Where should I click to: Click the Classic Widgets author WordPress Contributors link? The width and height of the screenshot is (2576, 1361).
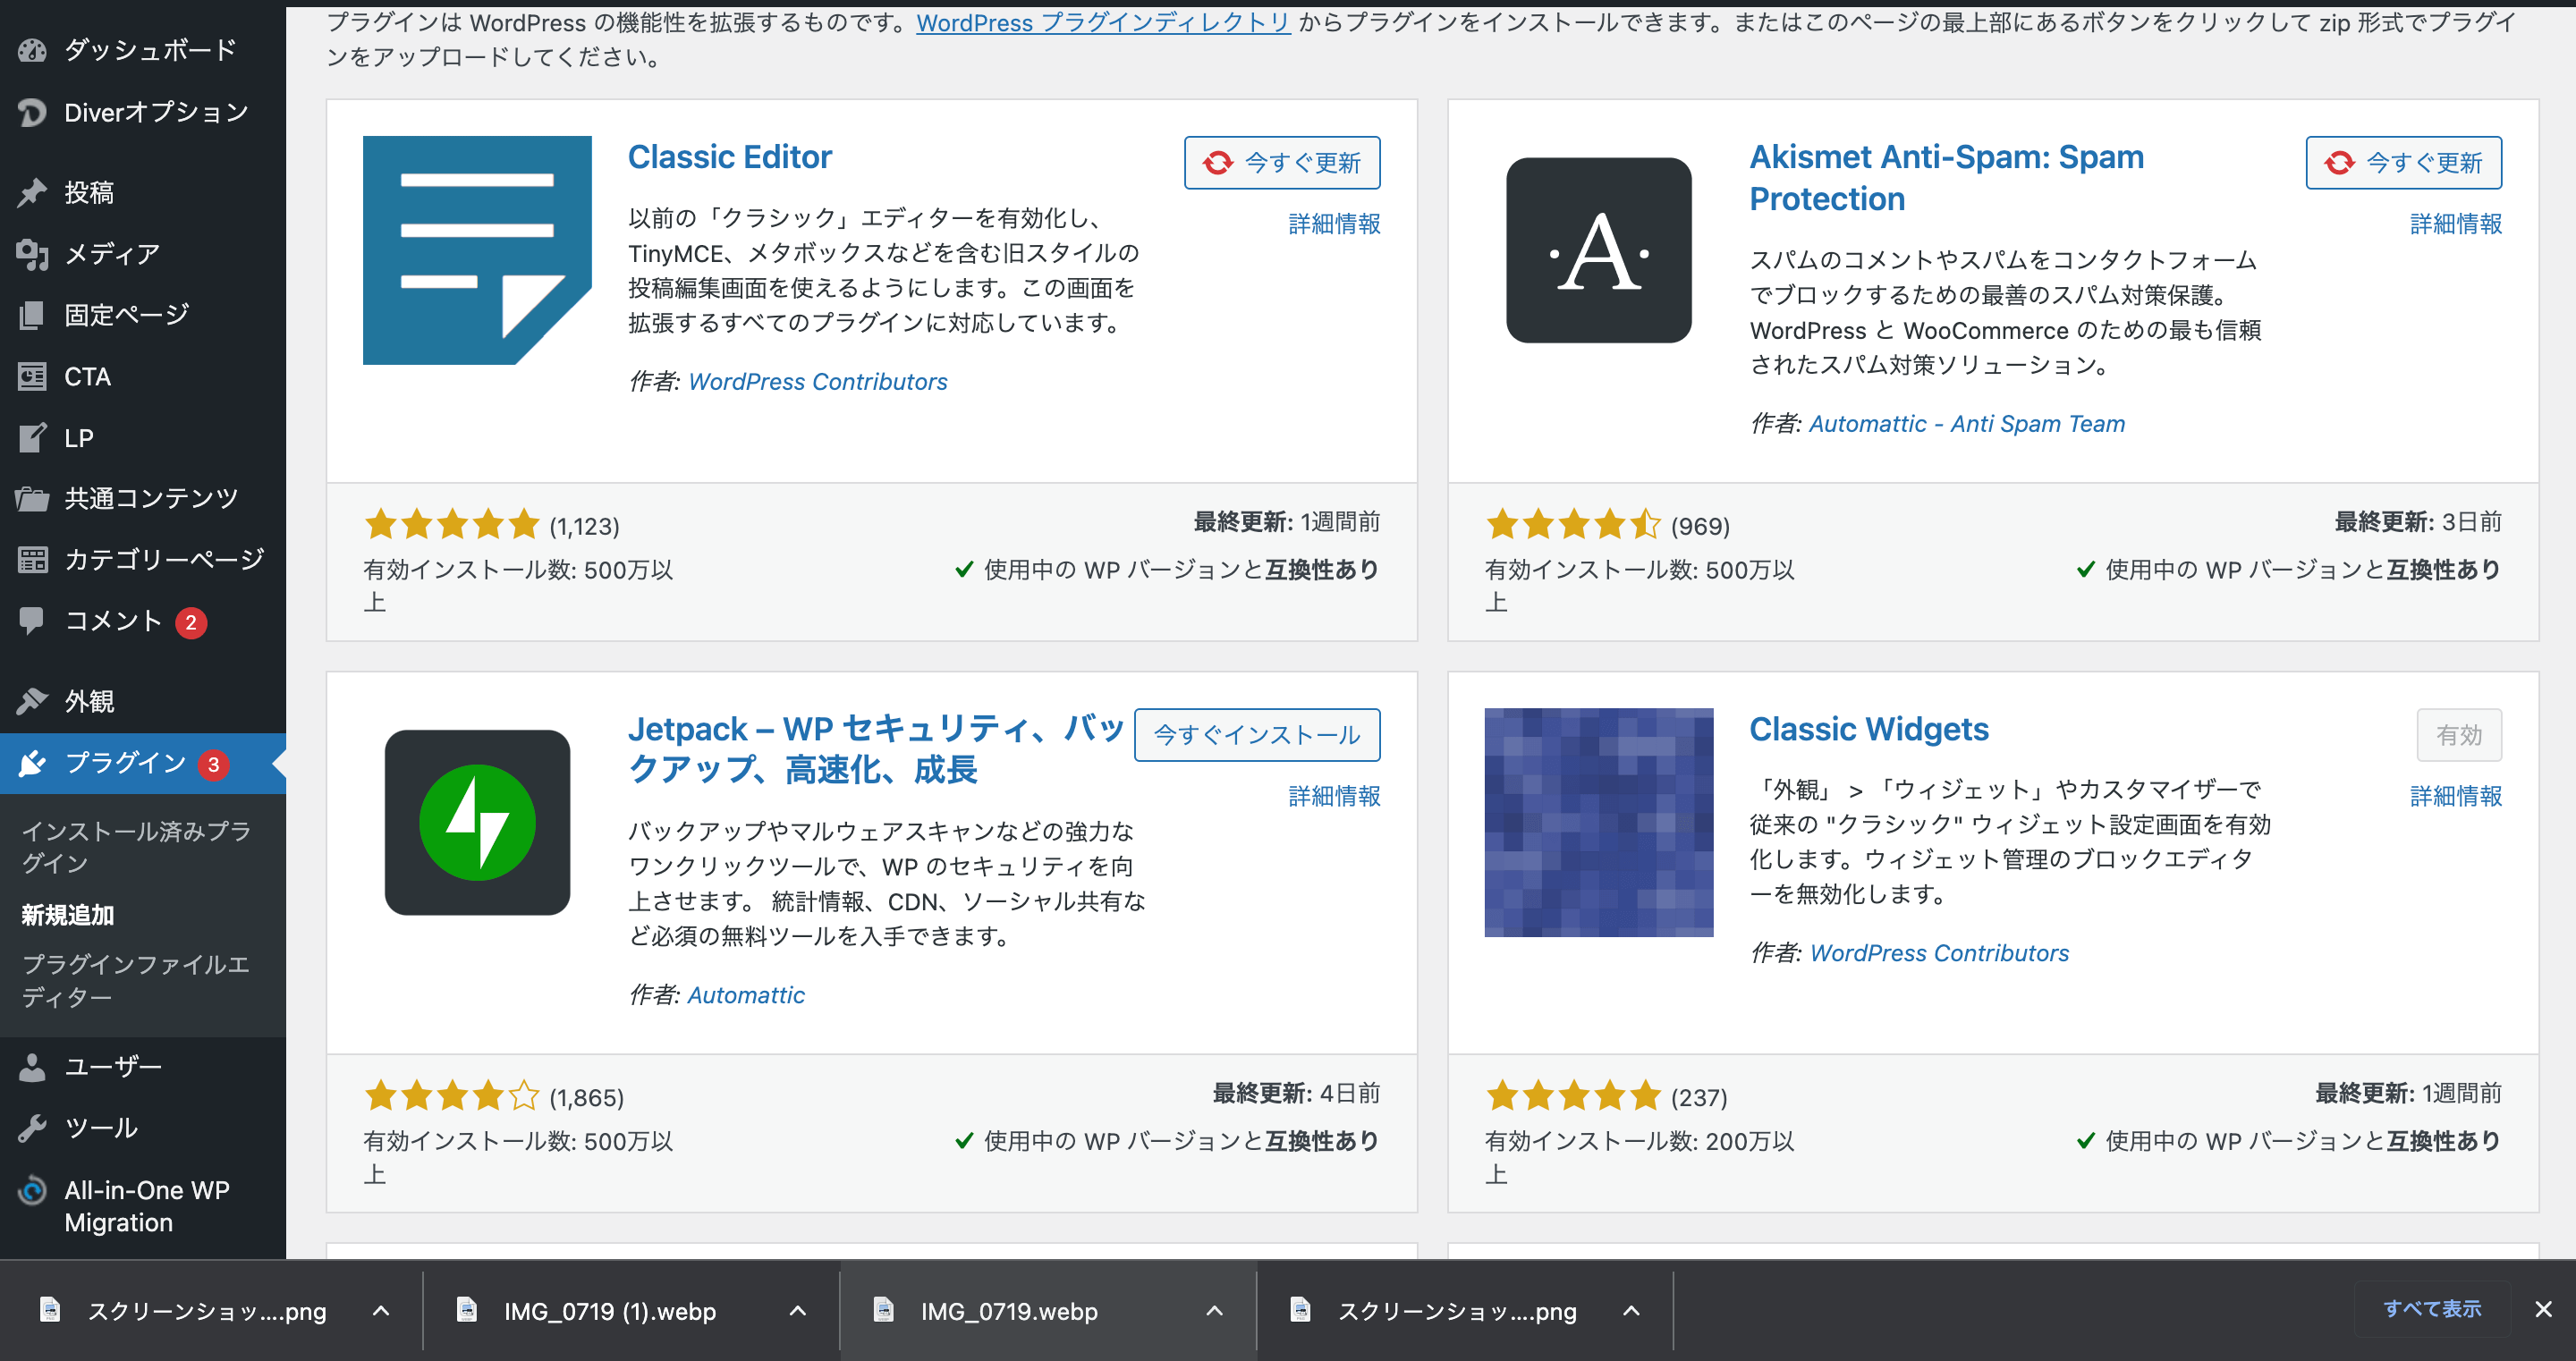click(x=1939, y=953)
